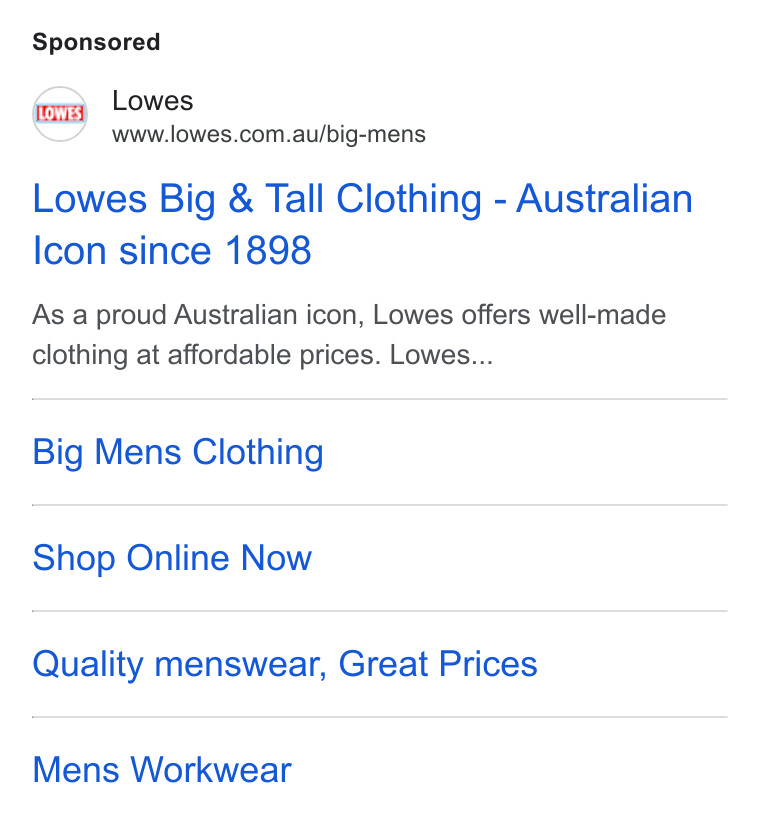The image size is (760, 822).
Task: Go to the Mens Workwear sitelink
Action: 162,770
